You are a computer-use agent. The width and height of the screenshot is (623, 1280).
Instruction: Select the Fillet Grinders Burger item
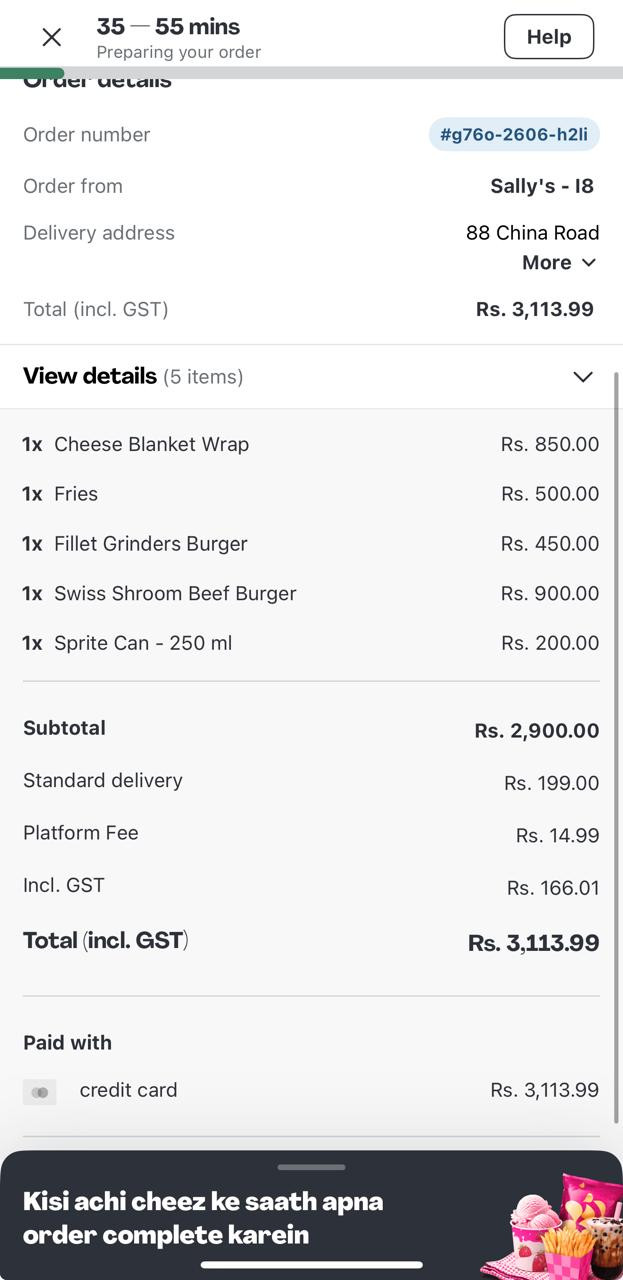tap(150, 544)
